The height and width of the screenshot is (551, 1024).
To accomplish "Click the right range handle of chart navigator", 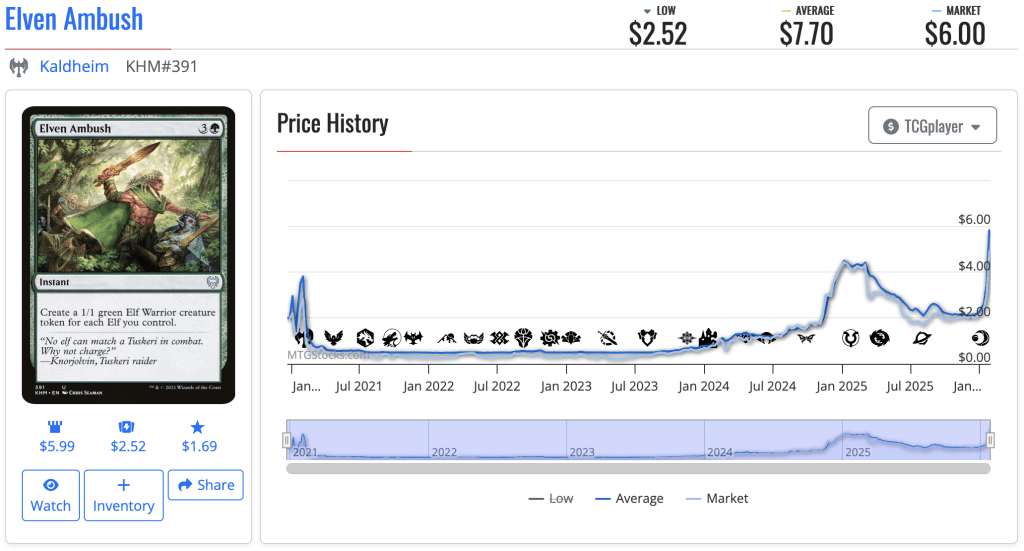I will point(990,440).
